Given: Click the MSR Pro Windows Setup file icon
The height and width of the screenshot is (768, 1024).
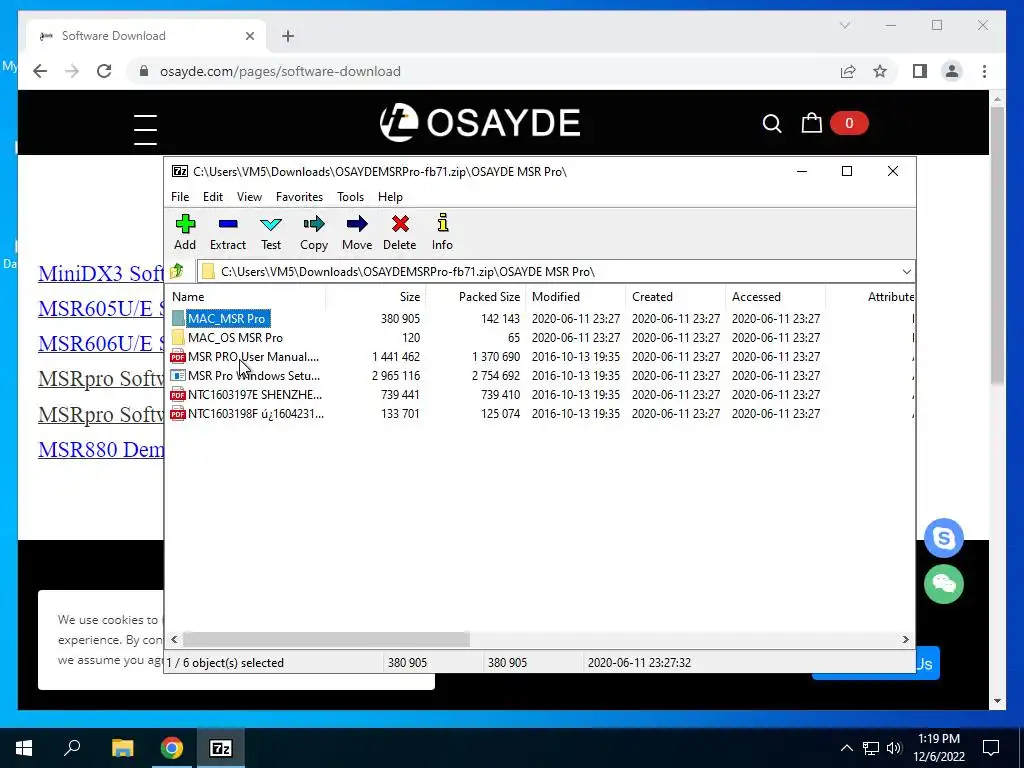Looking at the screenshot, I should tap(178, 376).
